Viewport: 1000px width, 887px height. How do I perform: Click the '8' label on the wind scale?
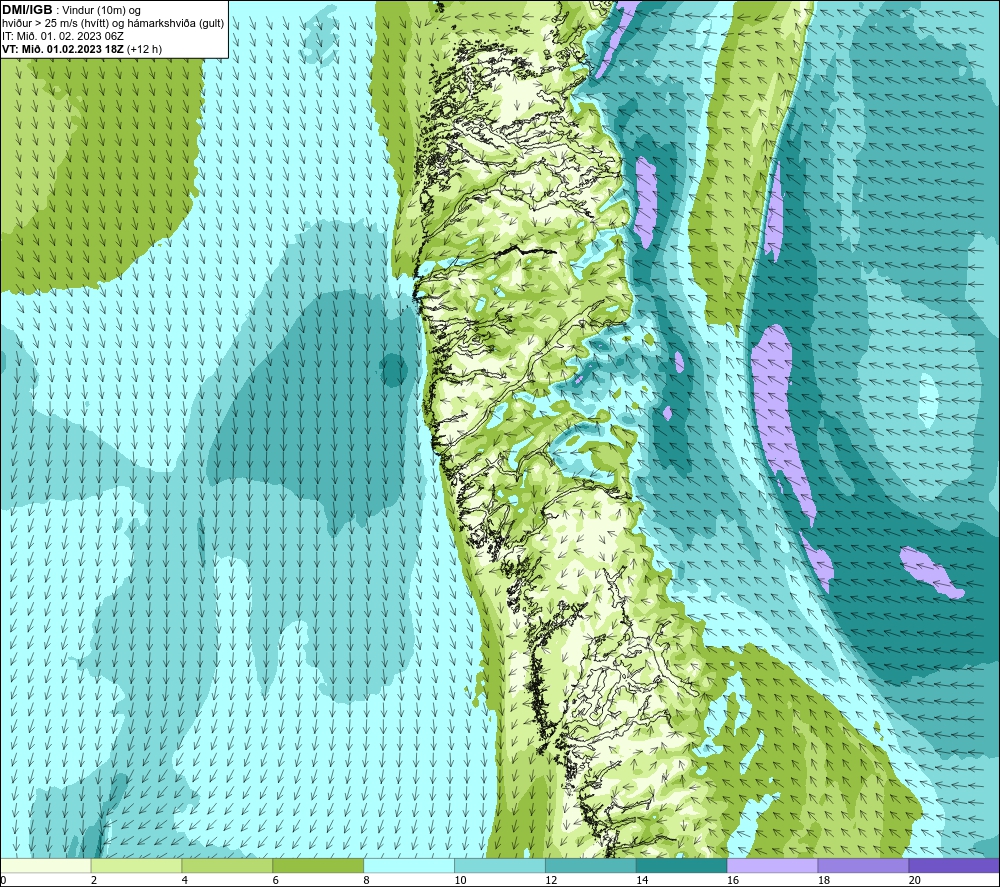point(367,881)
